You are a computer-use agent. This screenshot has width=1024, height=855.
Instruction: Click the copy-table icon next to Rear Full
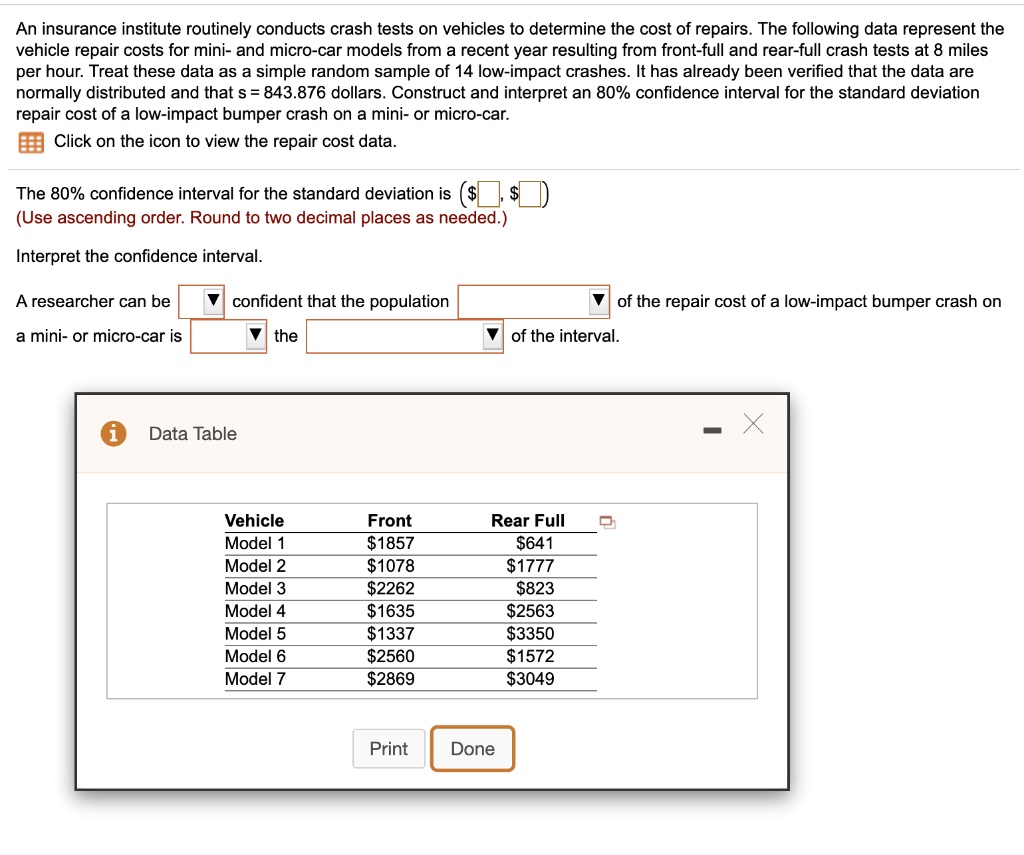point(607,522)
